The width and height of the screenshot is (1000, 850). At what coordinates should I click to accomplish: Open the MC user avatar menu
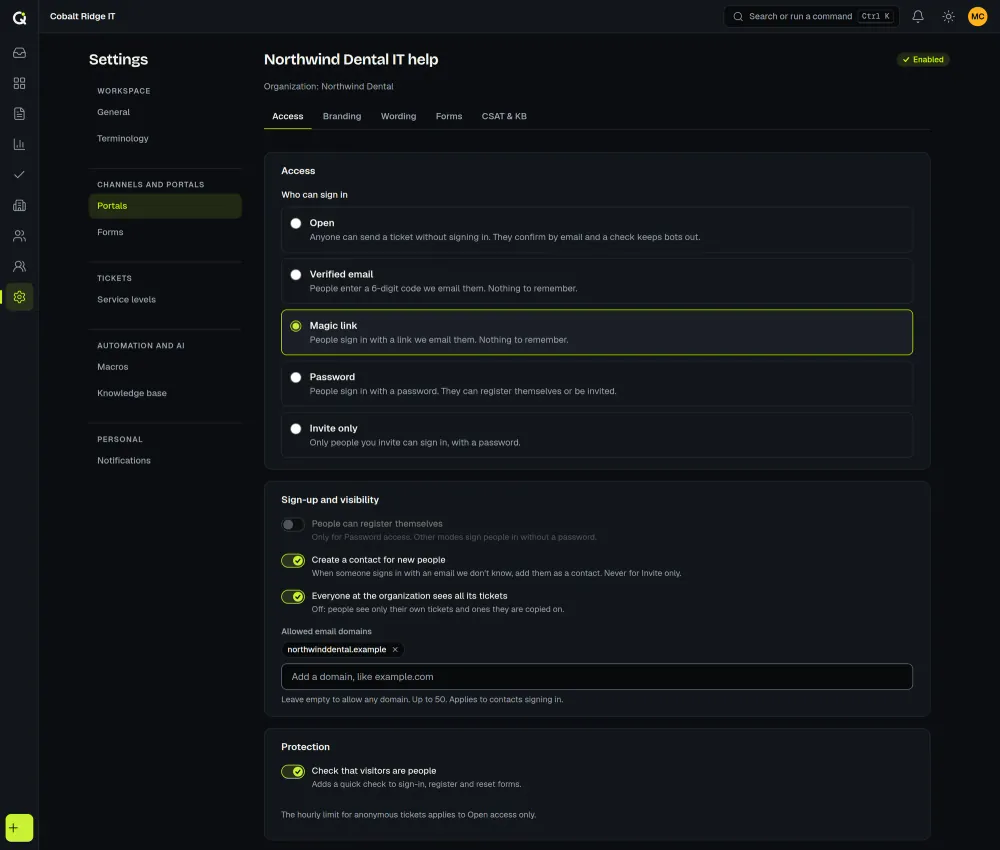point(978,17)
